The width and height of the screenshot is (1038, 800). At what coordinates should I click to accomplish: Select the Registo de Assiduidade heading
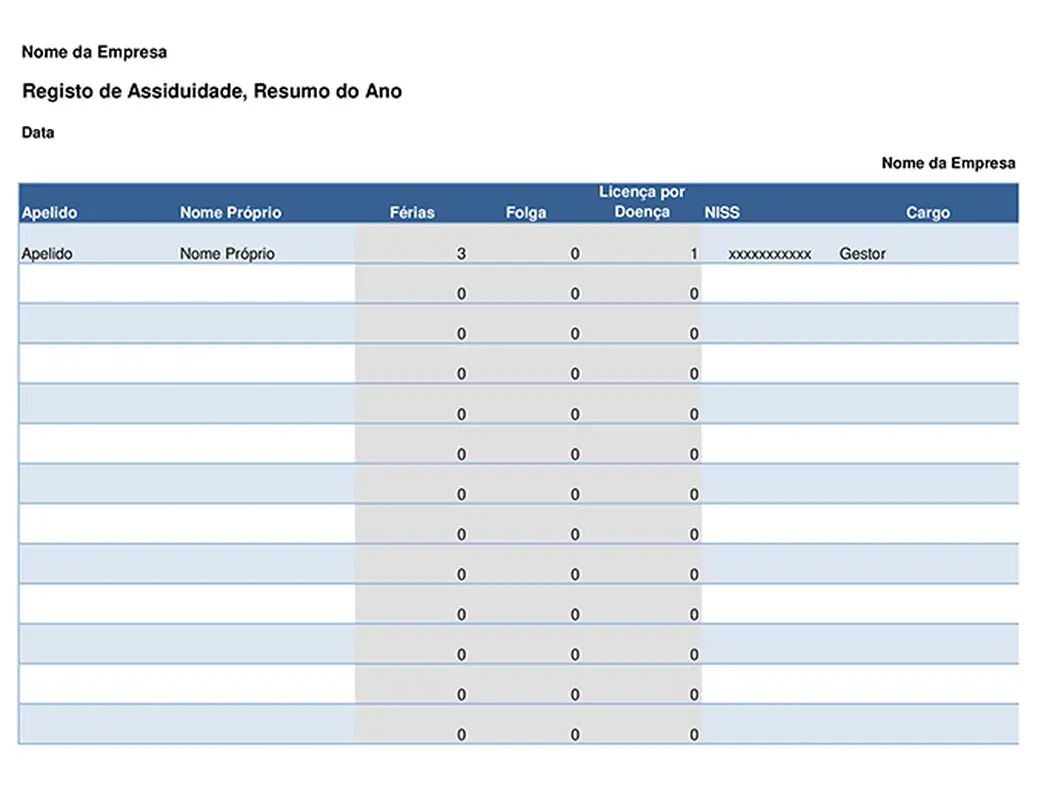[x=213, y=90]
